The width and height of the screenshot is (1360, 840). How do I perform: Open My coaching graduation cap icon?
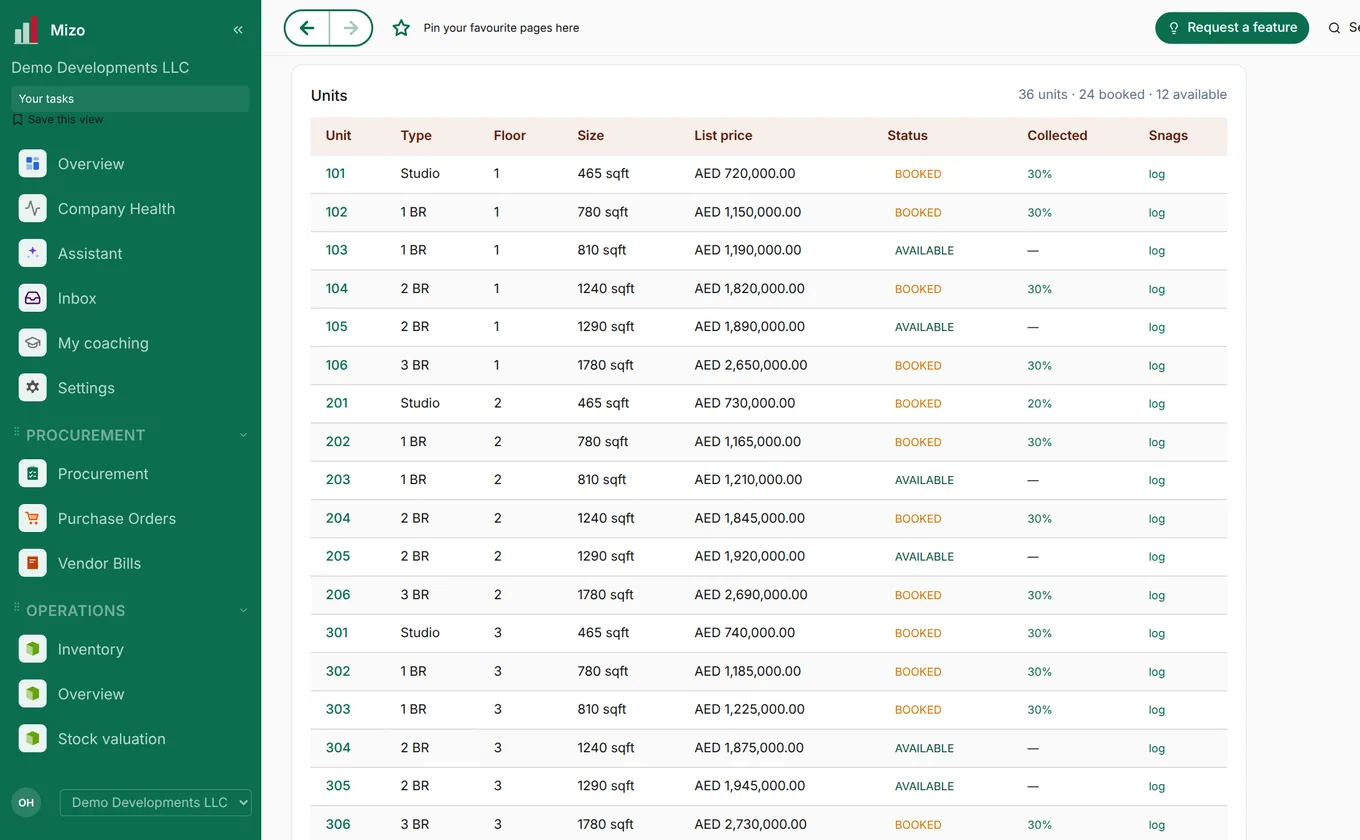(33, 343)
